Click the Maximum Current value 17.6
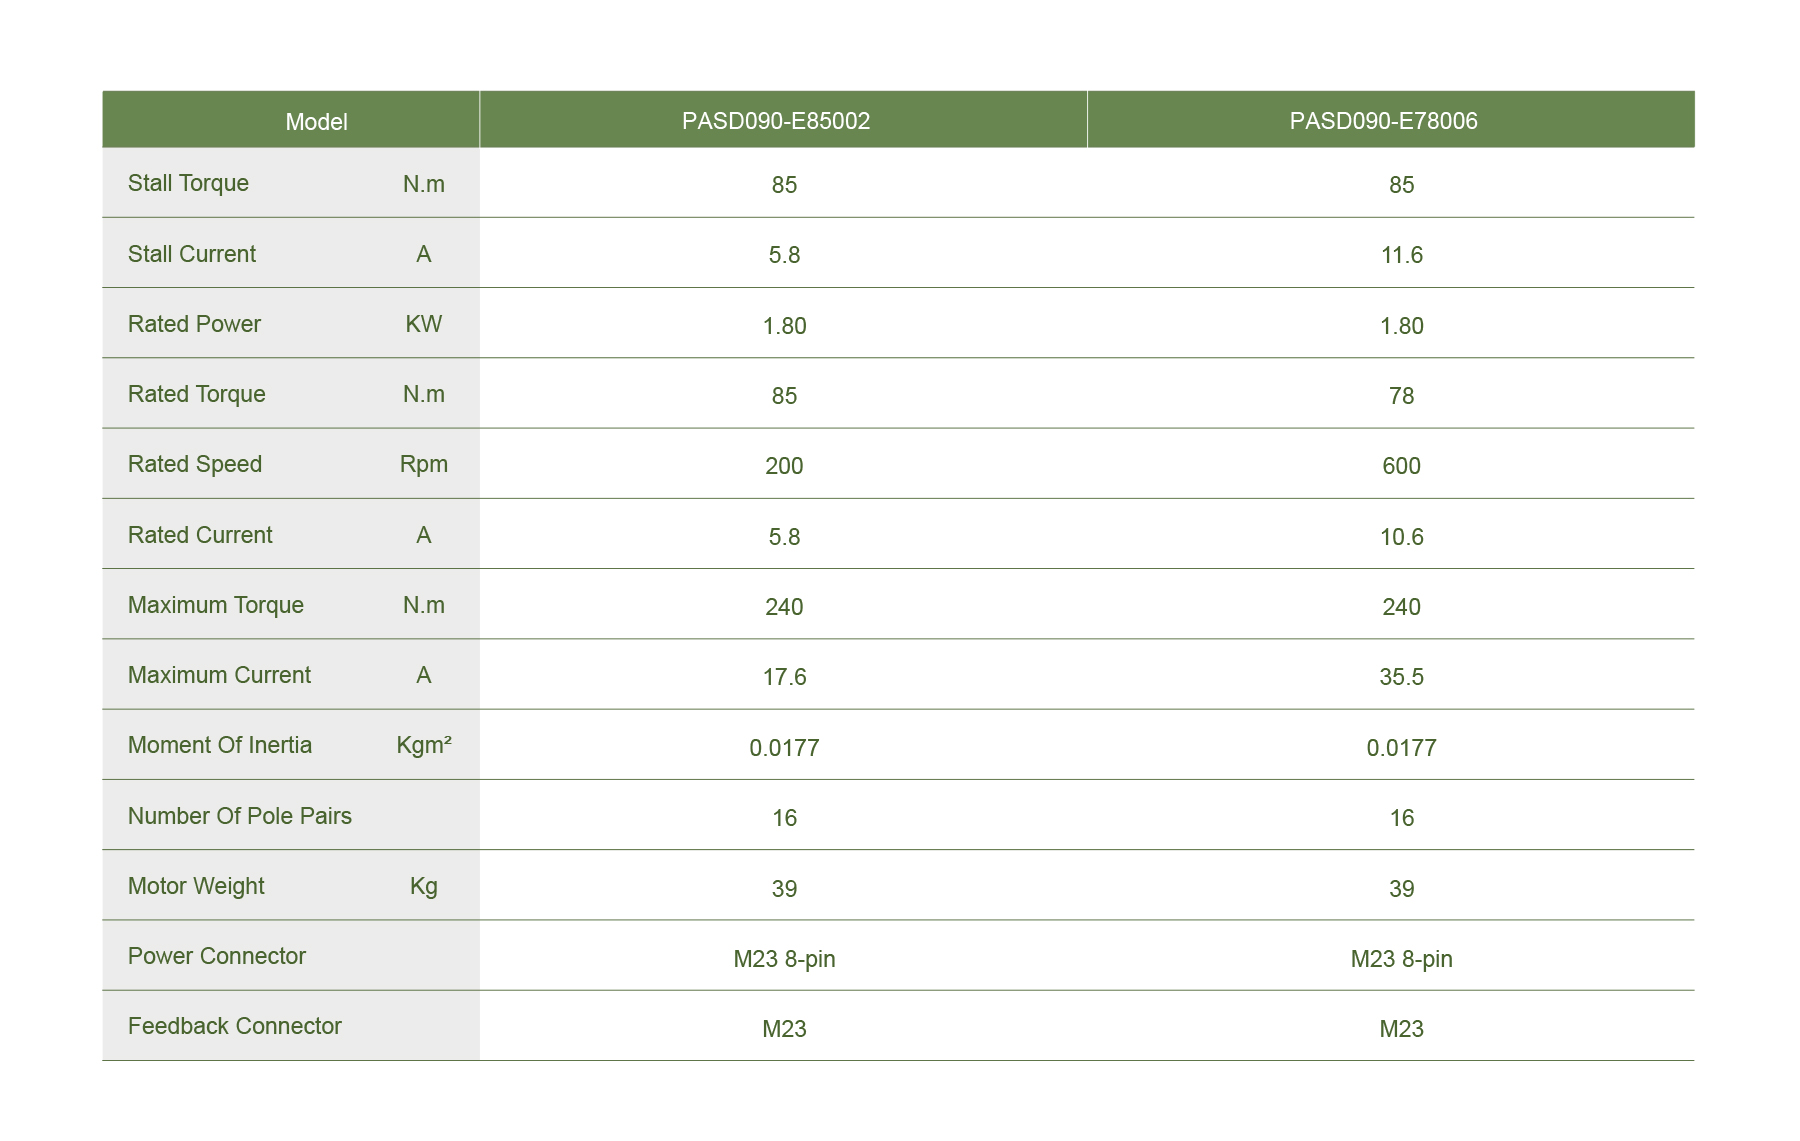This screenshot has width=1800, height=1141. tap(784, 677)
